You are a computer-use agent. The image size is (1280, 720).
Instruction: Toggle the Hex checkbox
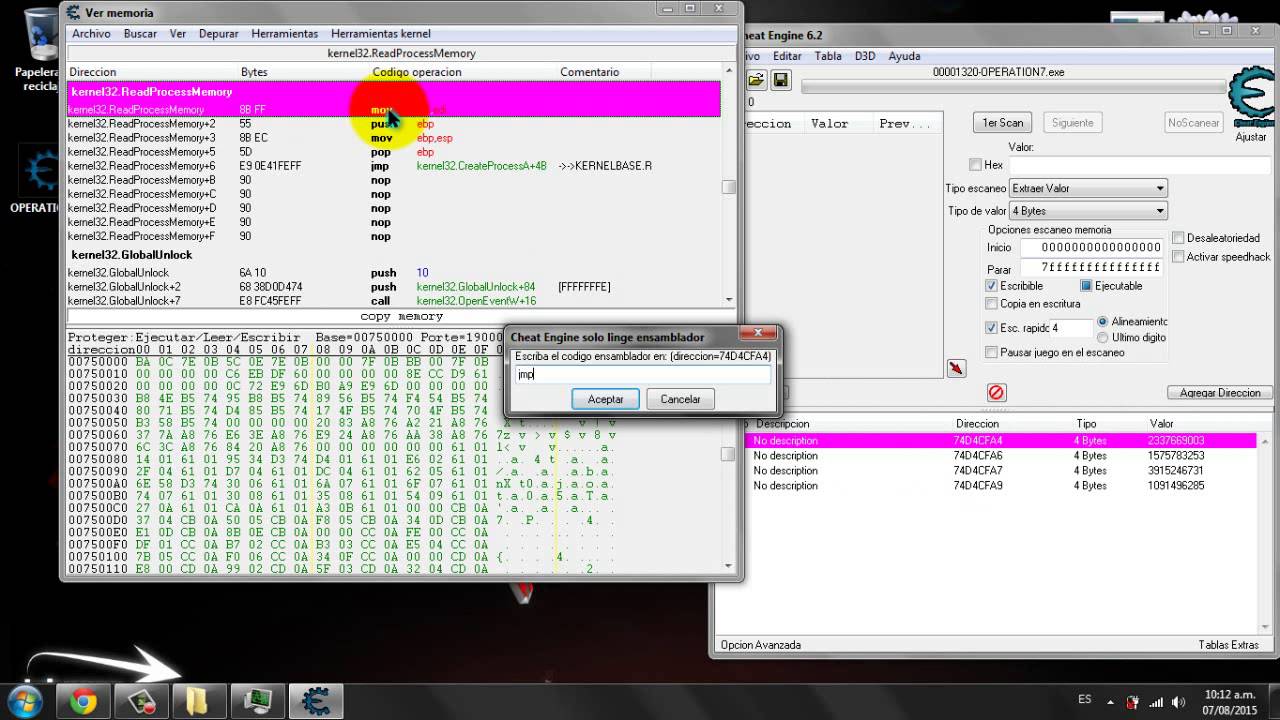click(x=975, y=165)
